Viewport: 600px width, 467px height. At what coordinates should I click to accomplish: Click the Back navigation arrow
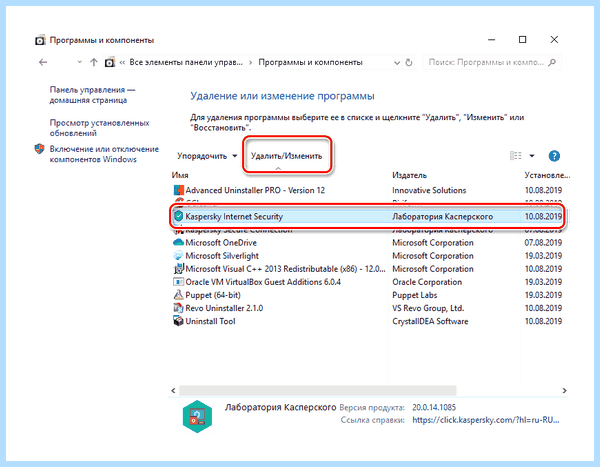(43, 62)
